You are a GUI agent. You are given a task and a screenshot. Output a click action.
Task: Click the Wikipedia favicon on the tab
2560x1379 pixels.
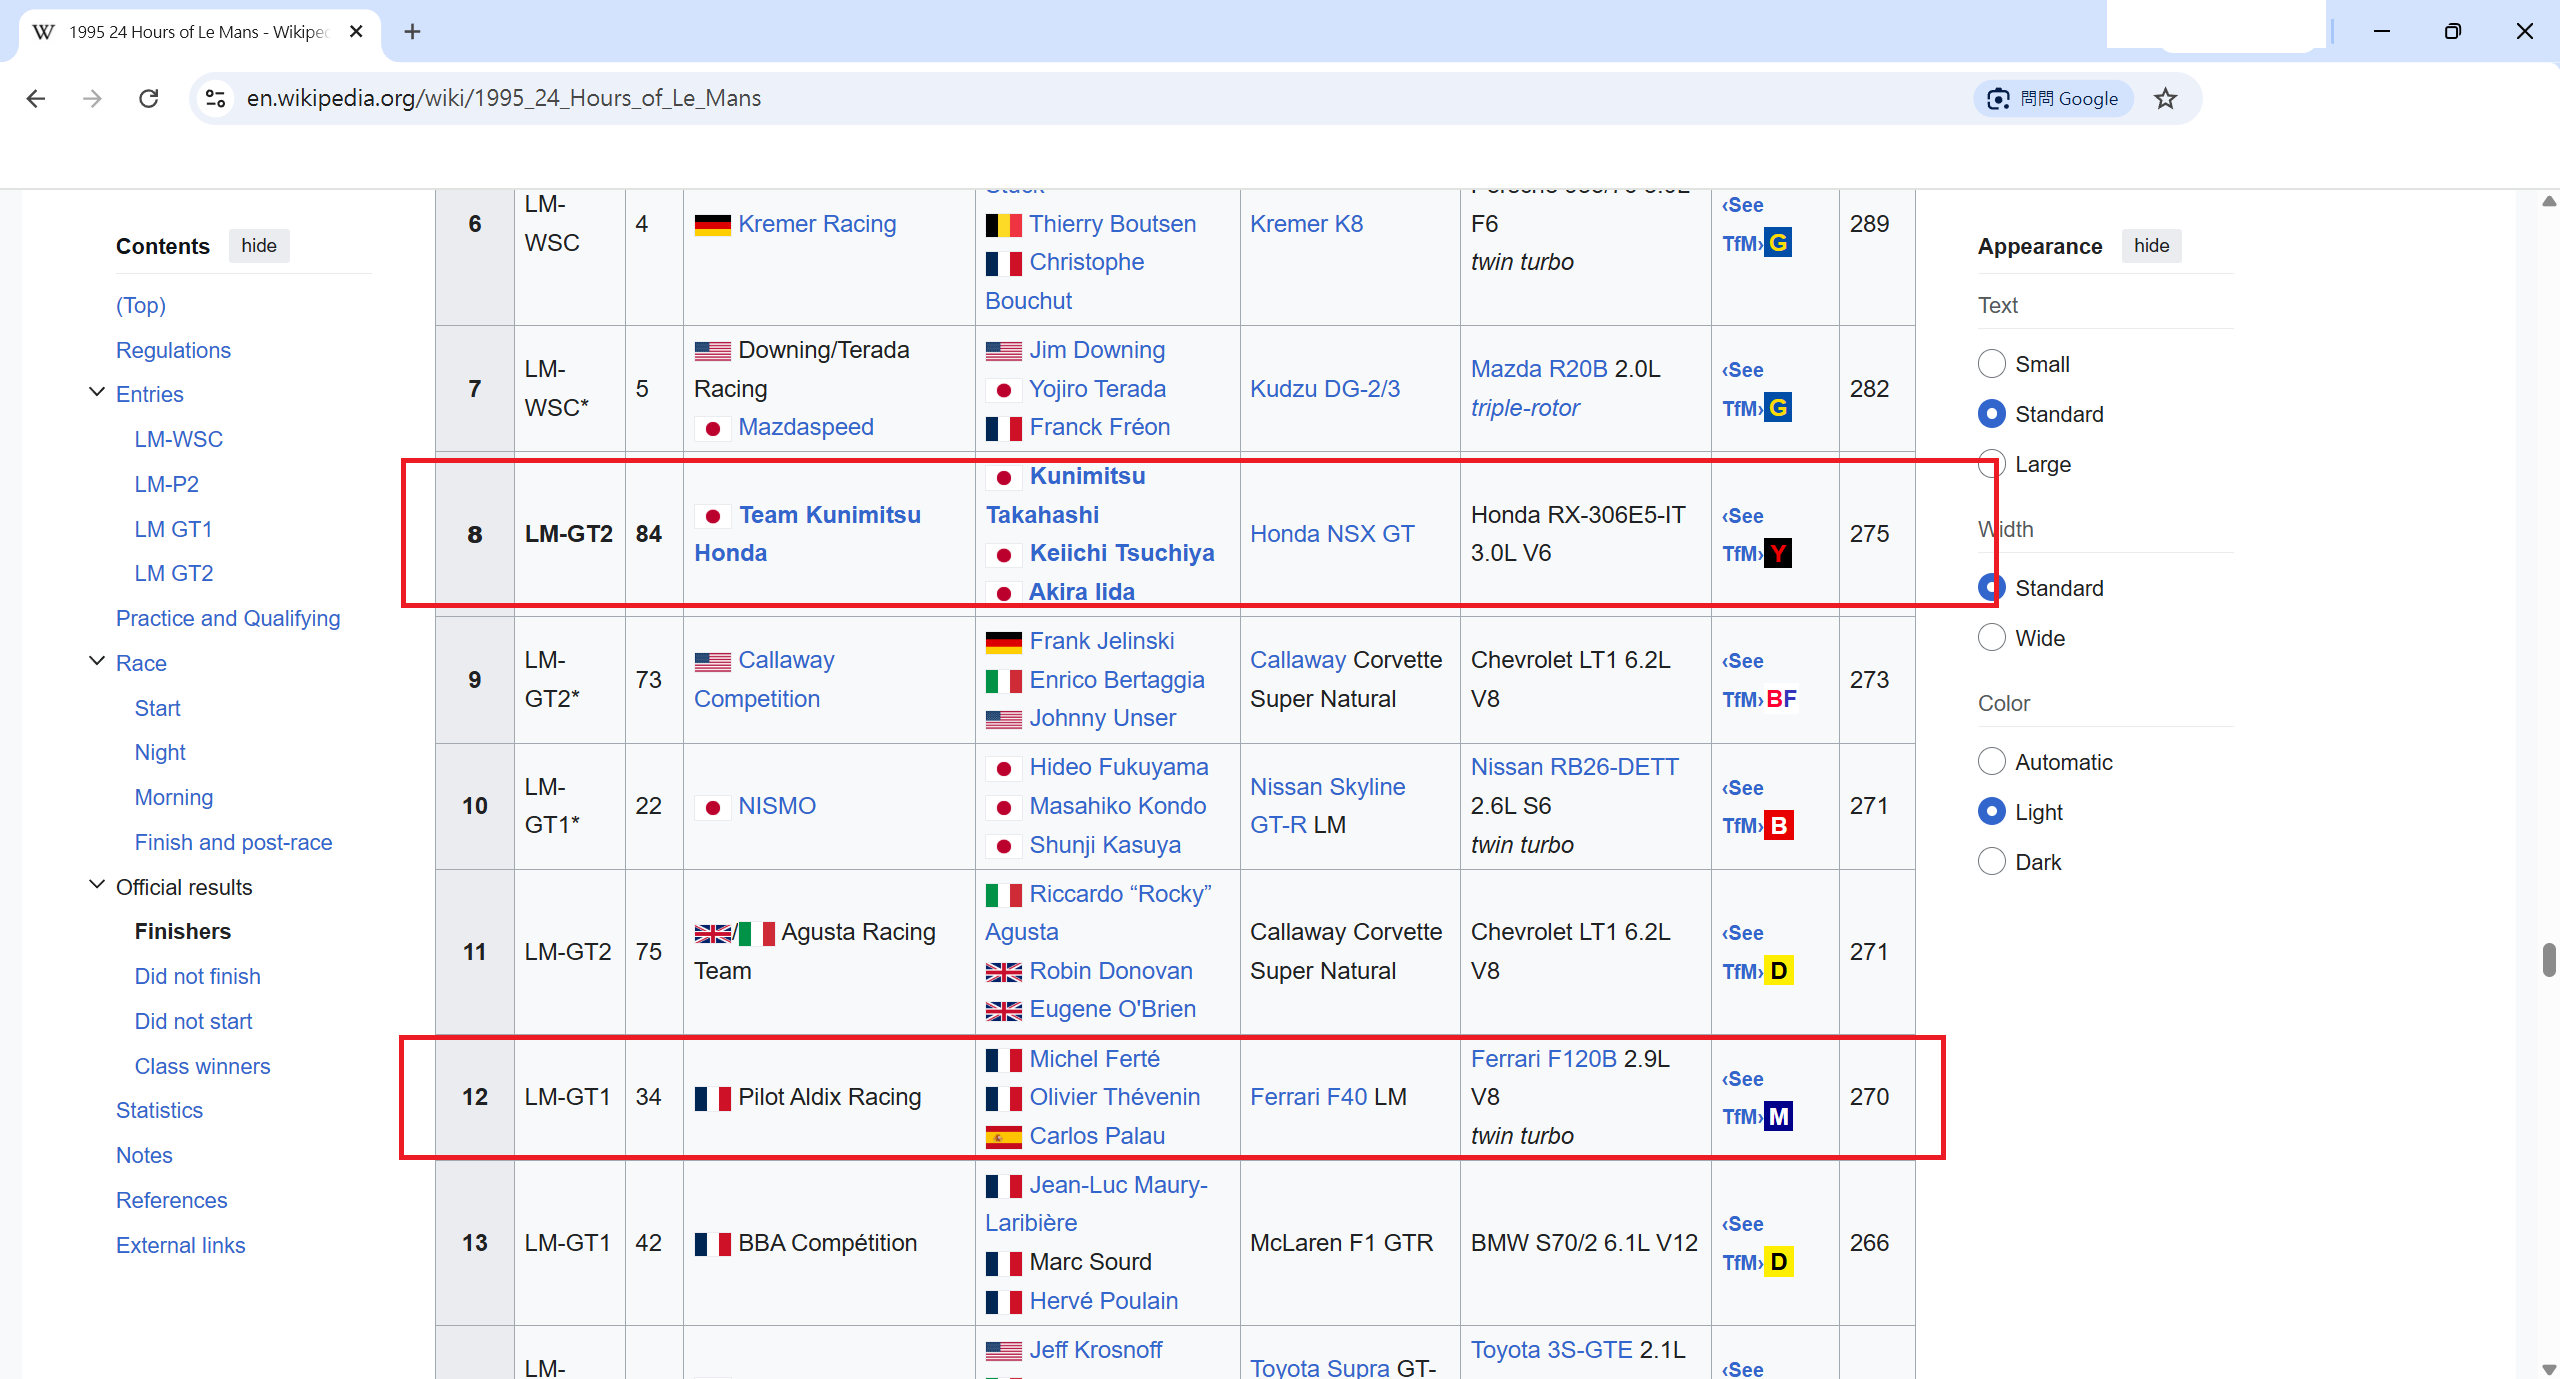[43, 32]
